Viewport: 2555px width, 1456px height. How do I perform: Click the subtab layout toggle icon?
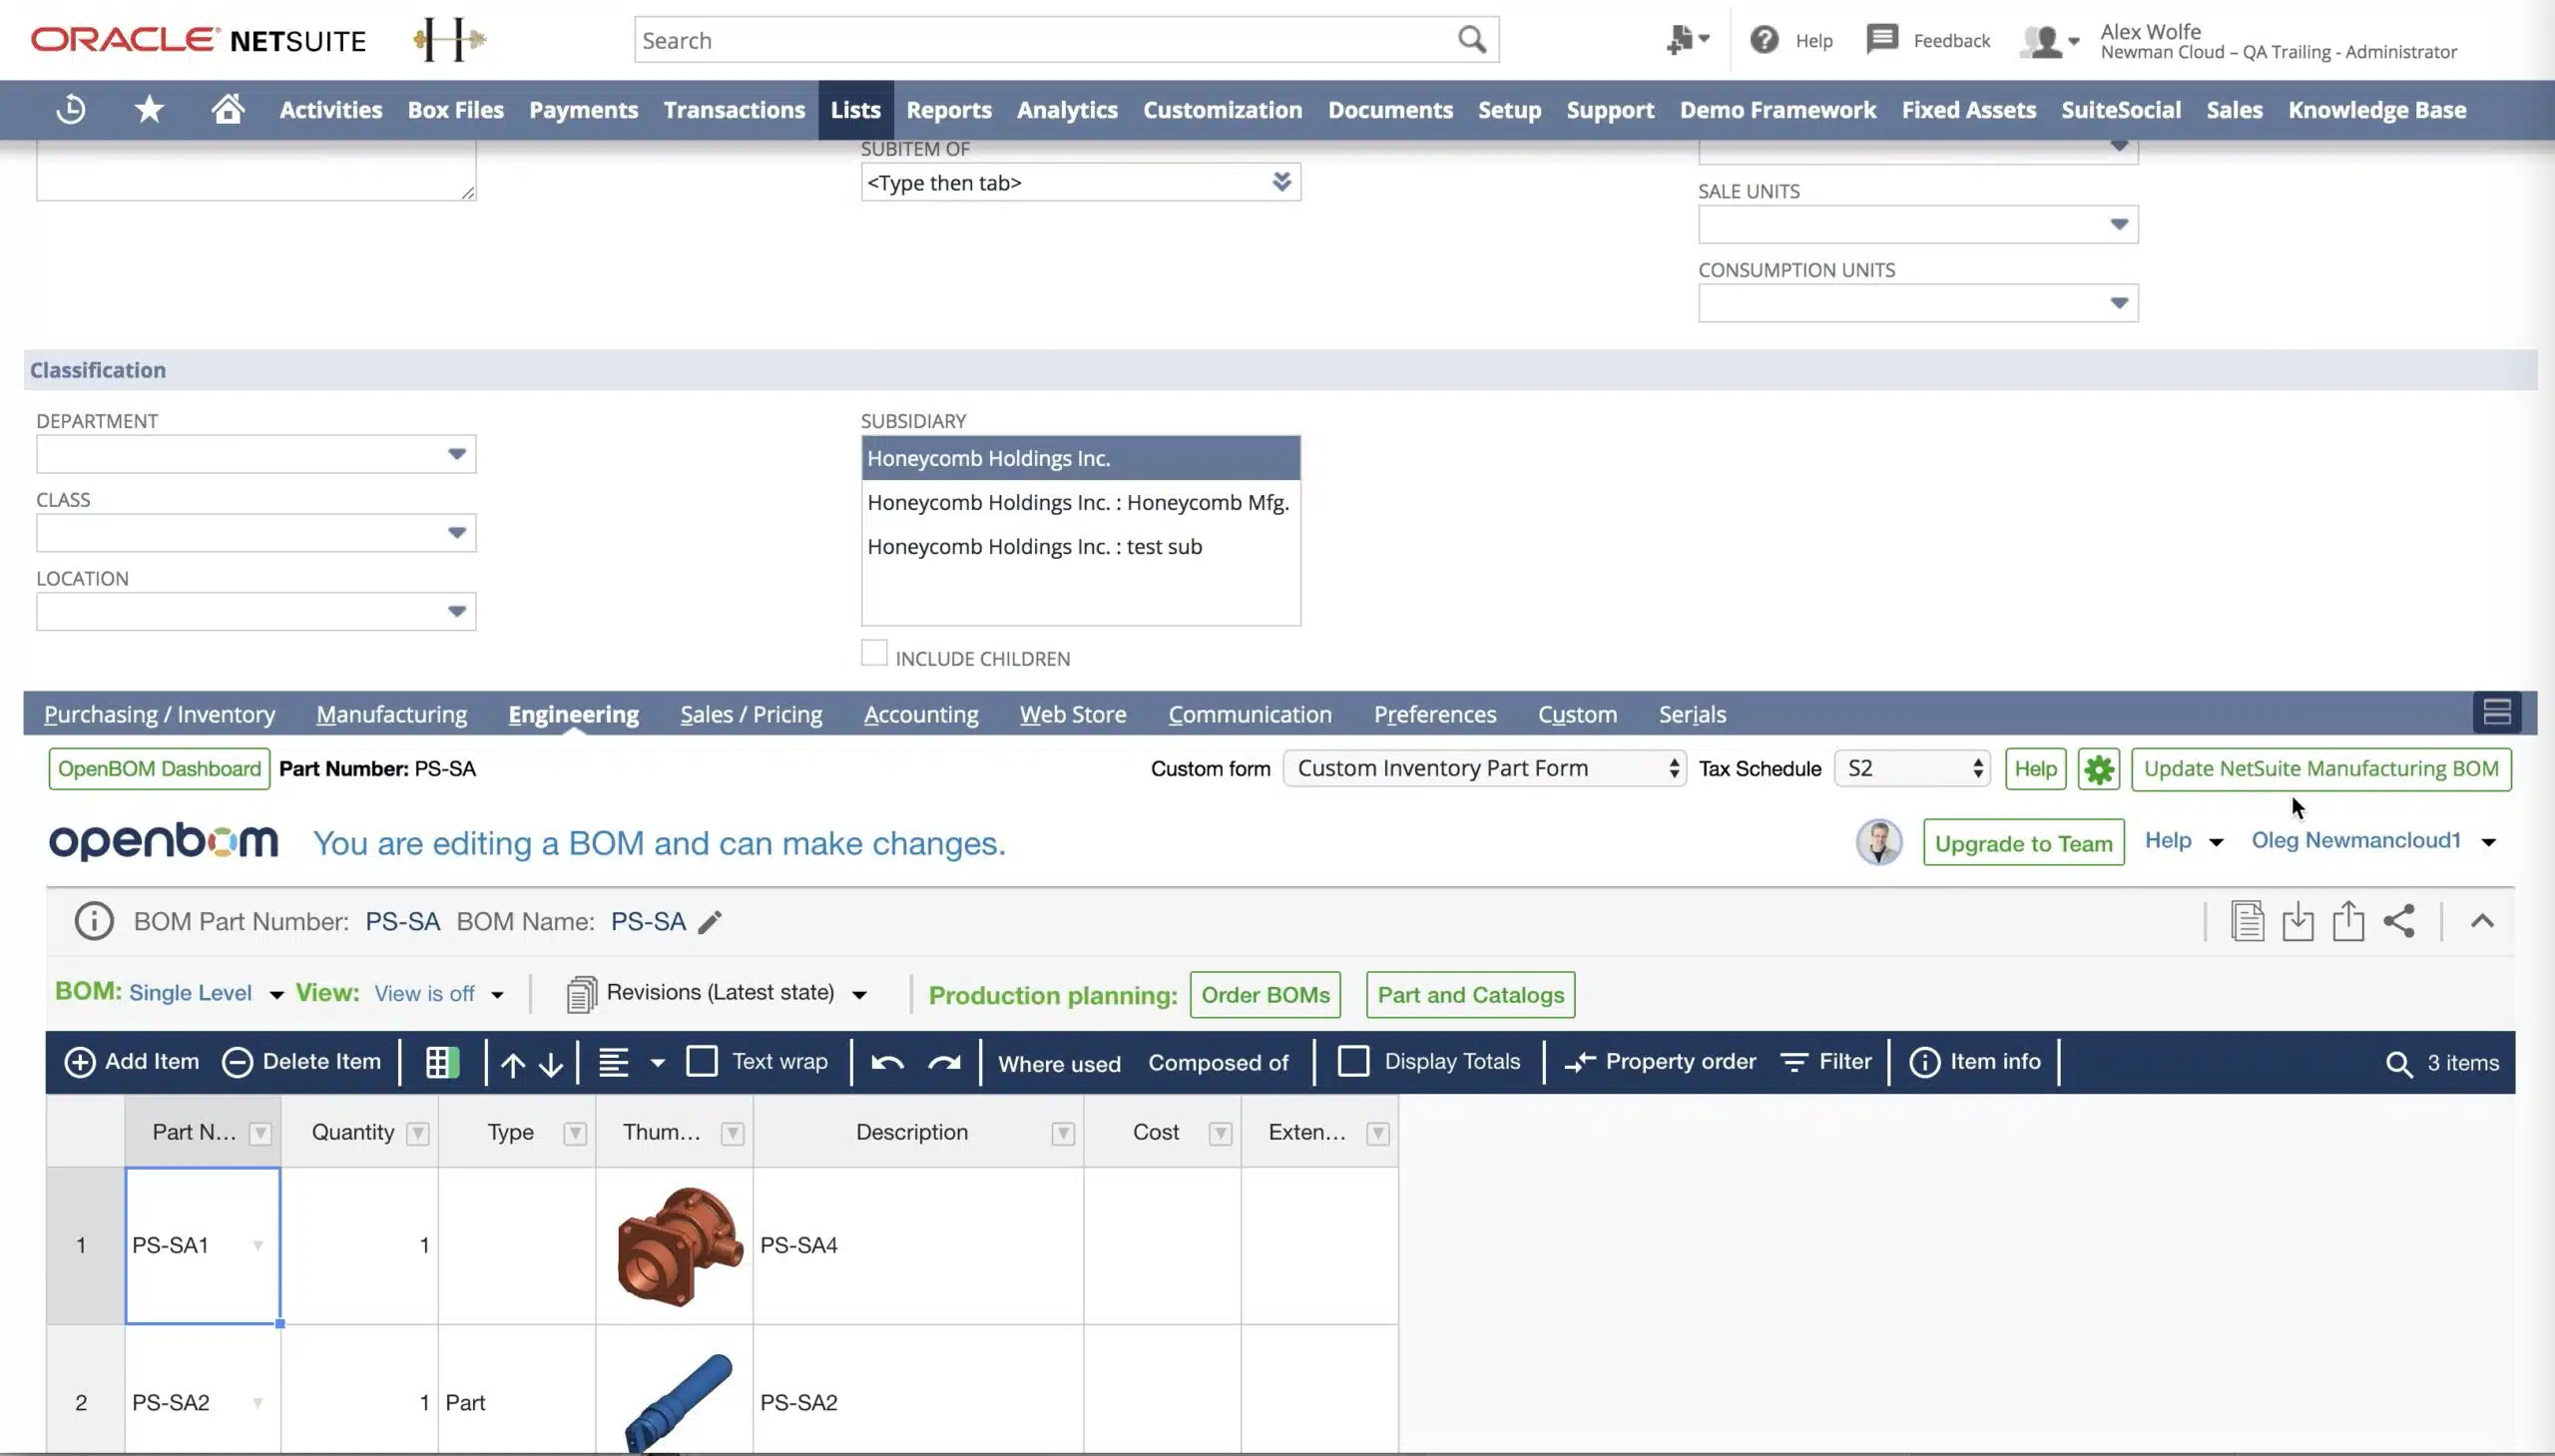tap(2497, 712)
